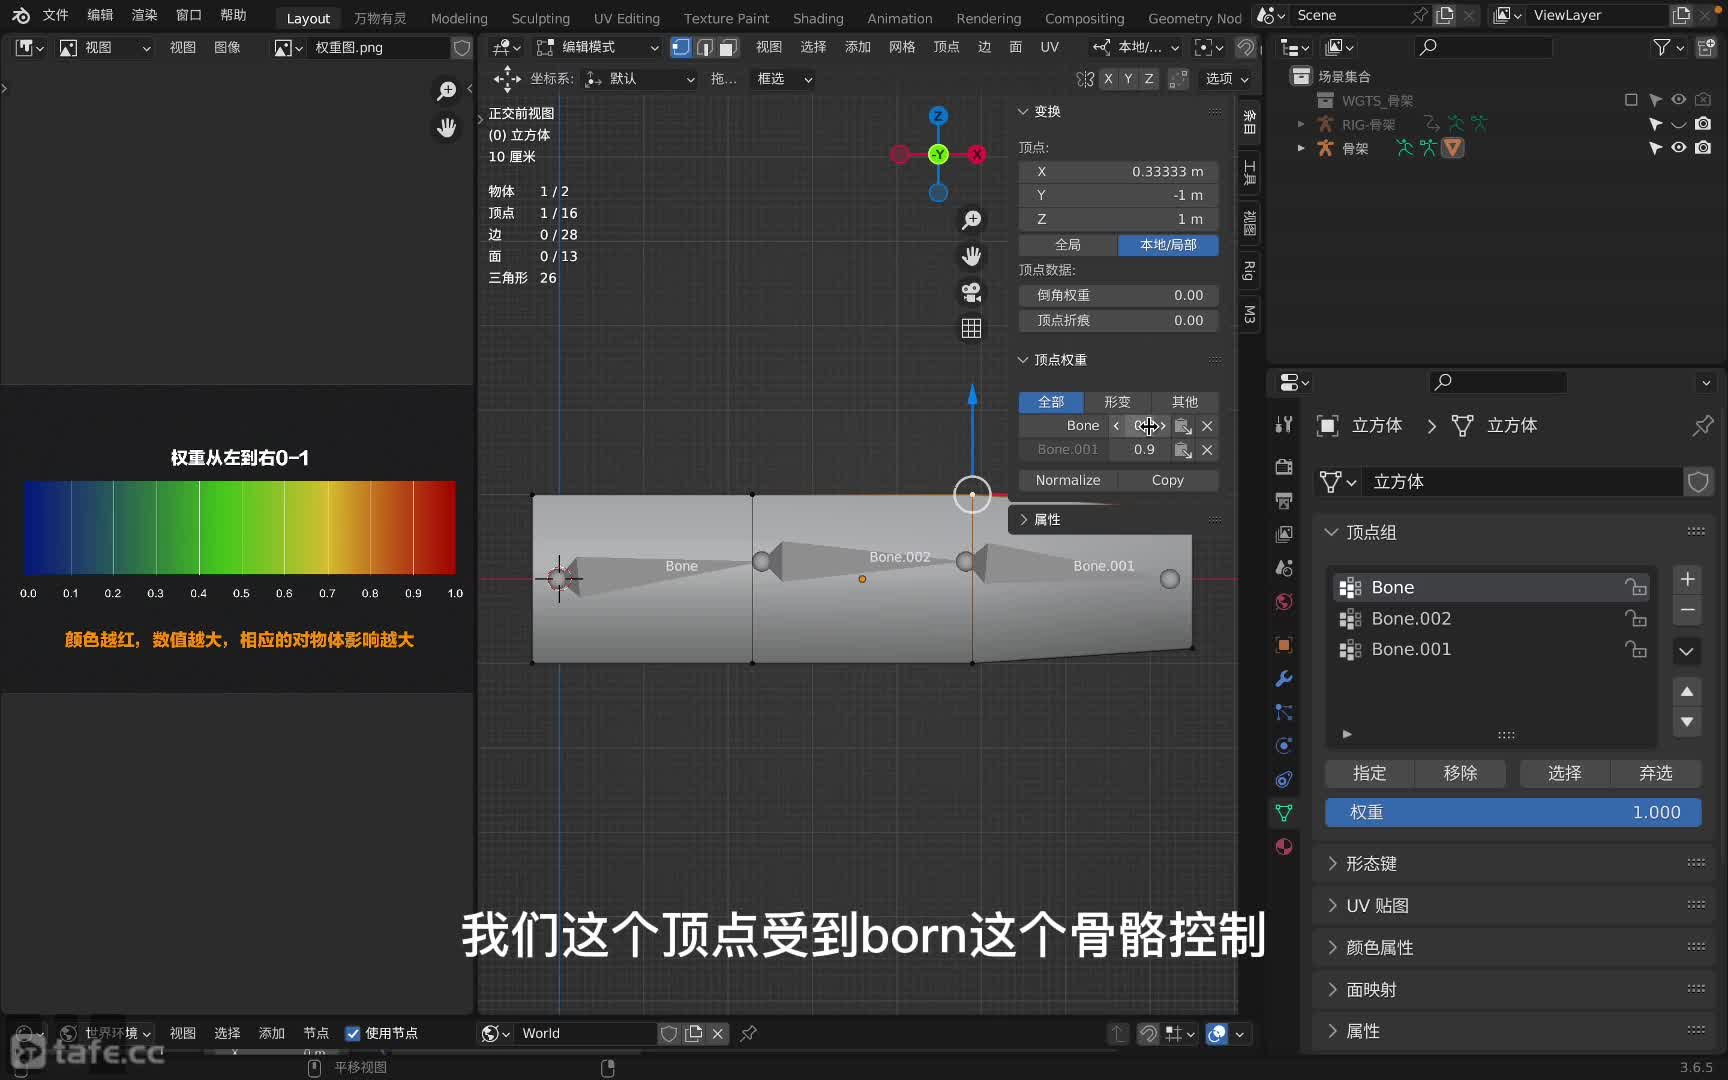1728x1080 pixels.
Task: Click the 3D viewport pan hand icon
Action: pyautogui.click(x=971, y=256)
